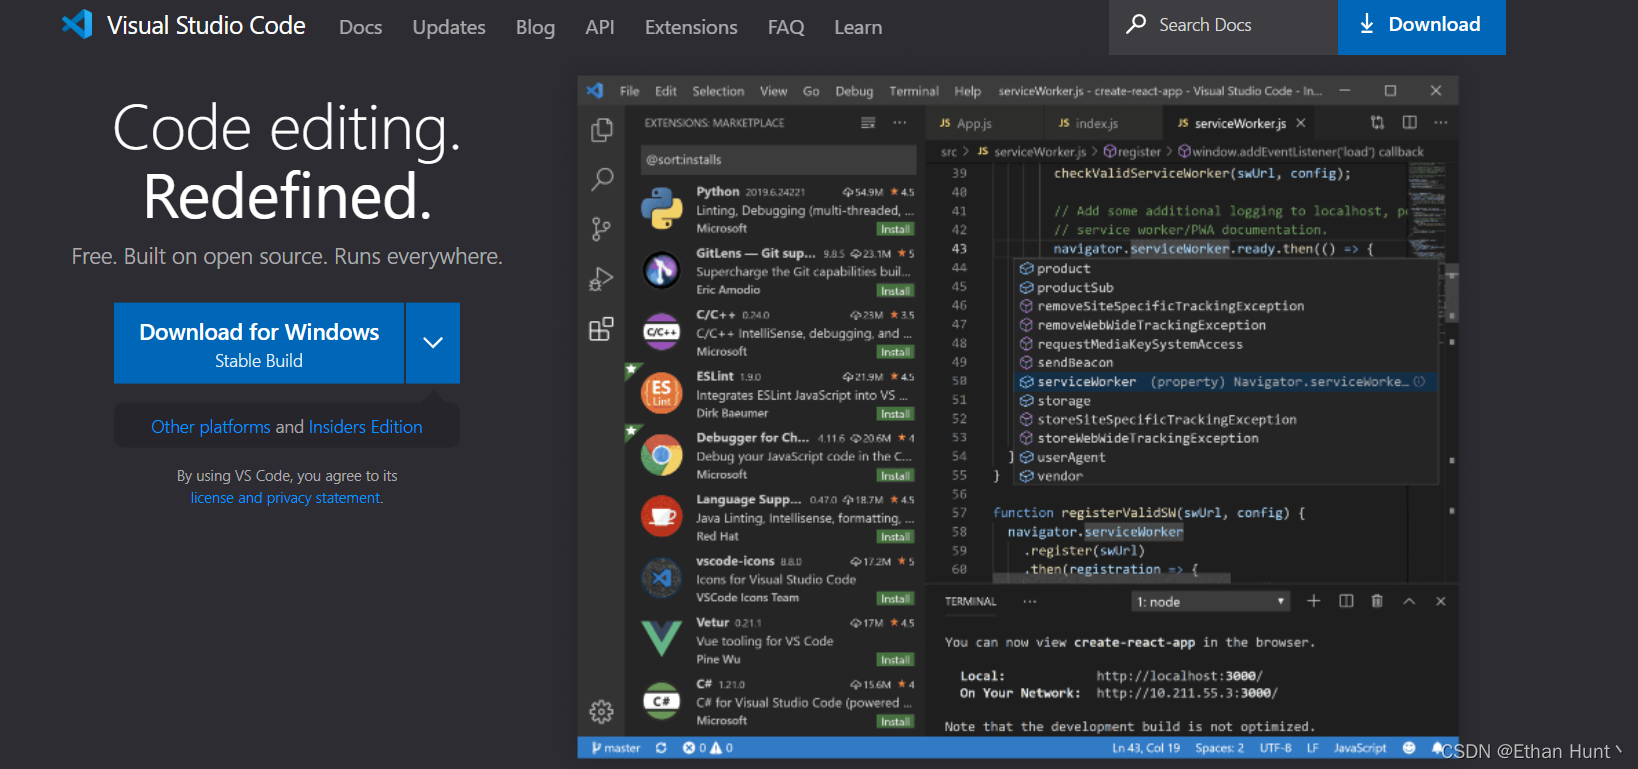Click the Language Support Java coffee-cup logo

661,516
